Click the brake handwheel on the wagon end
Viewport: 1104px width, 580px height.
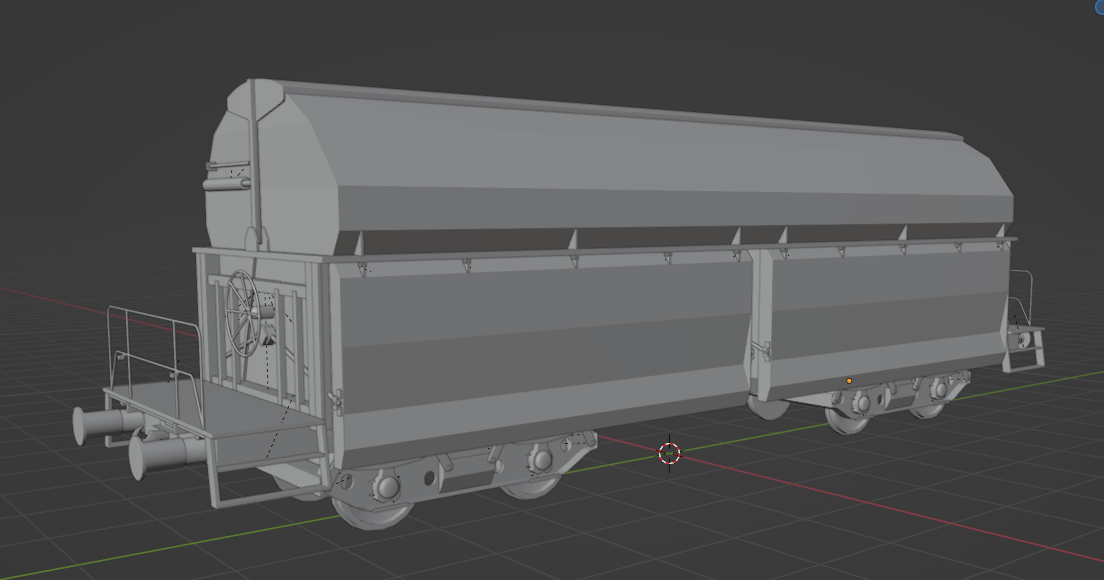point(242,313)
